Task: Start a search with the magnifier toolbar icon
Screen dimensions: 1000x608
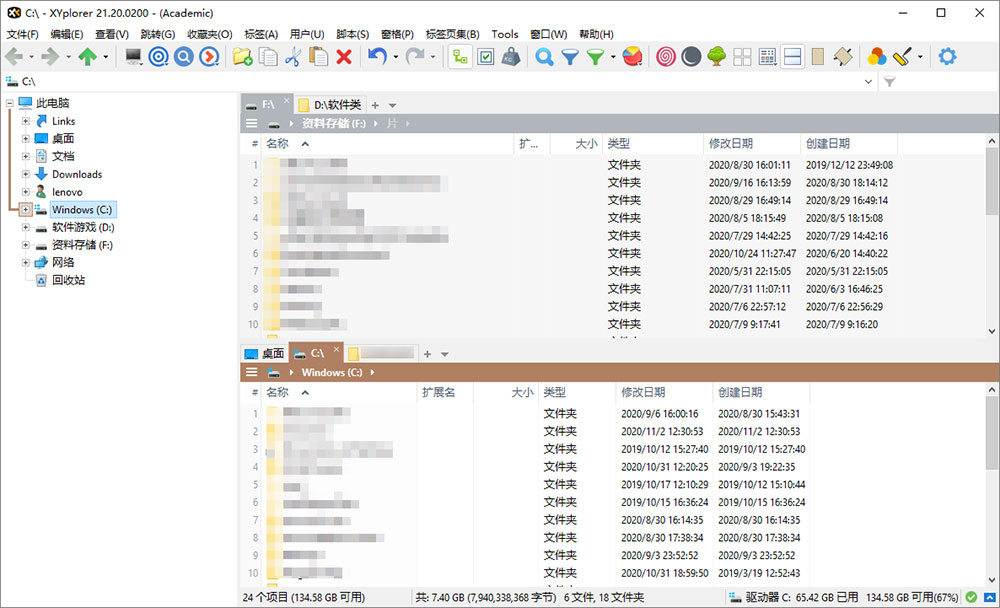Action: pyautogui.click(x=543, y=57)
